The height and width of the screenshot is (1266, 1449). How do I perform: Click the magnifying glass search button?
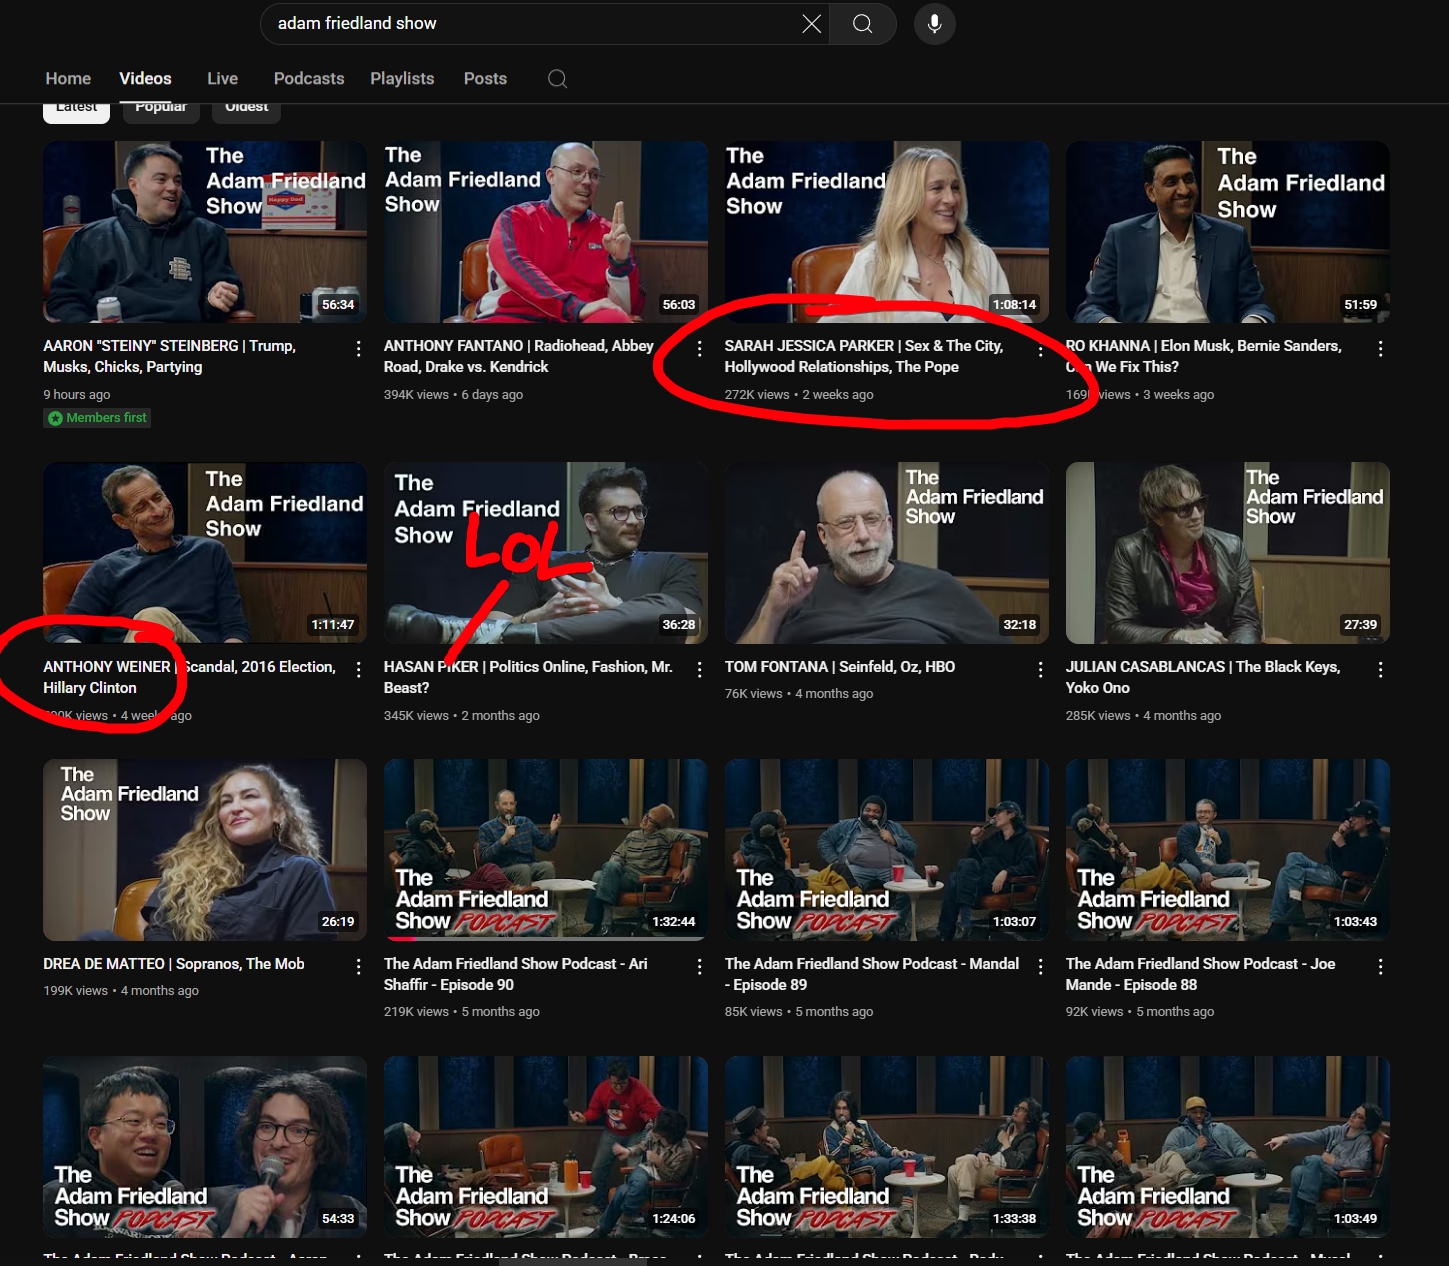862,24
